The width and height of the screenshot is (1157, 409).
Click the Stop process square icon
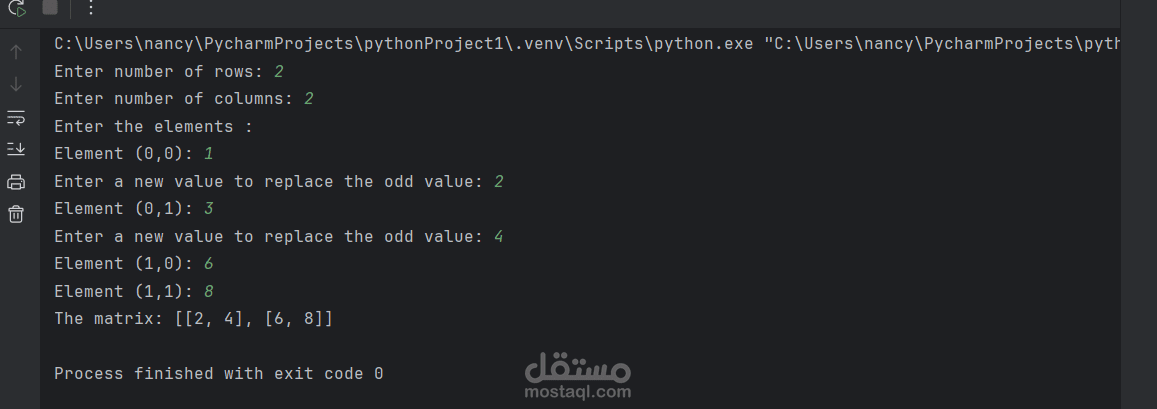click(x=49, y=7)
